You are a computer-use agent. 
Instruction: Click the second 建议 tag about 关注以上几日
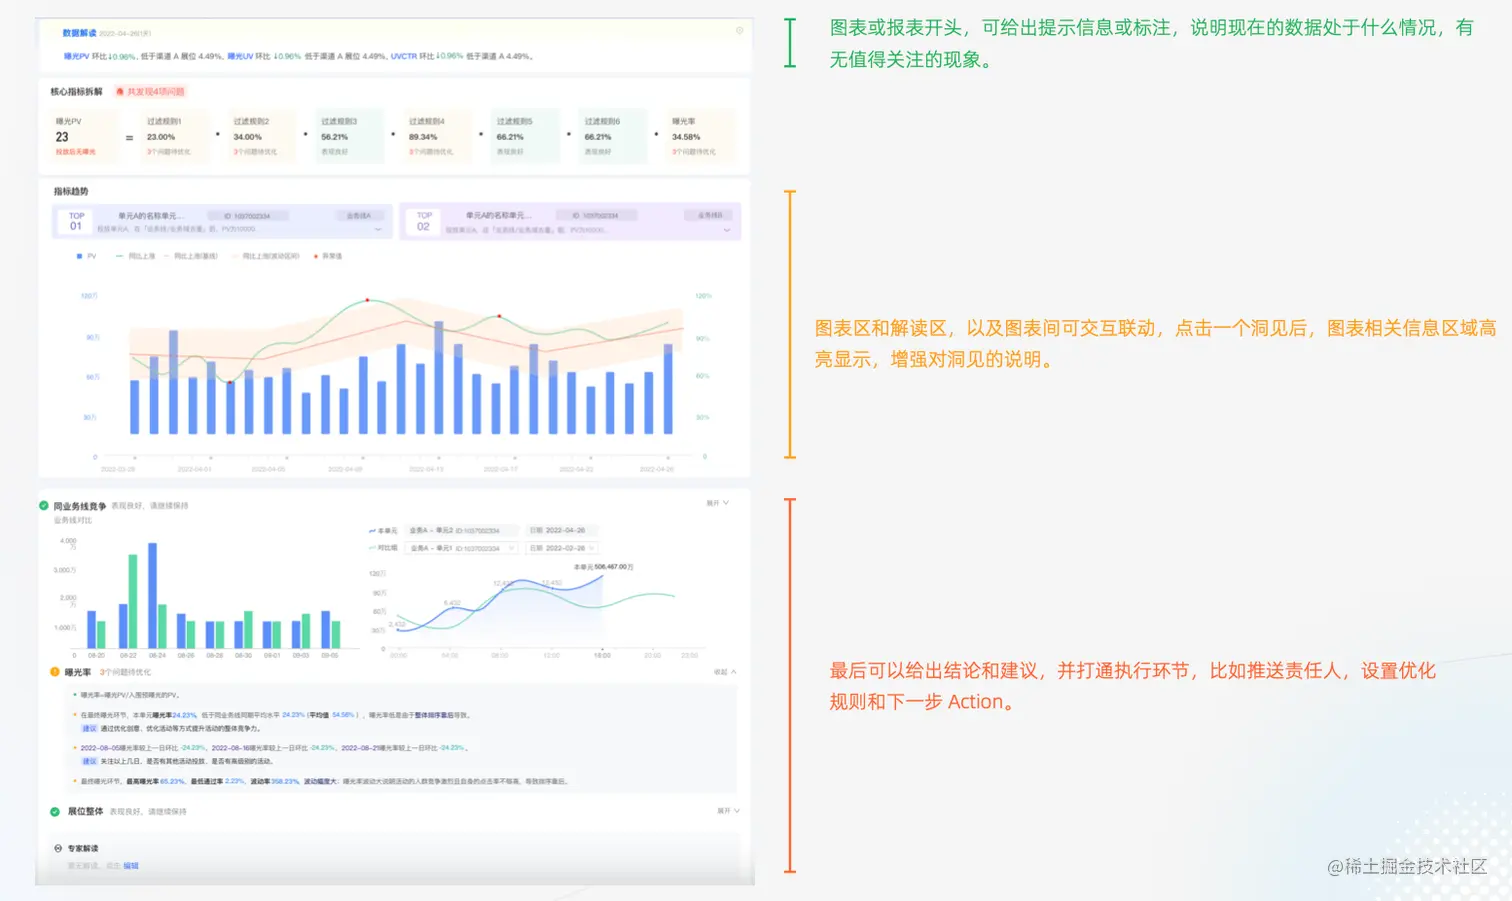(x=89, y=761)
